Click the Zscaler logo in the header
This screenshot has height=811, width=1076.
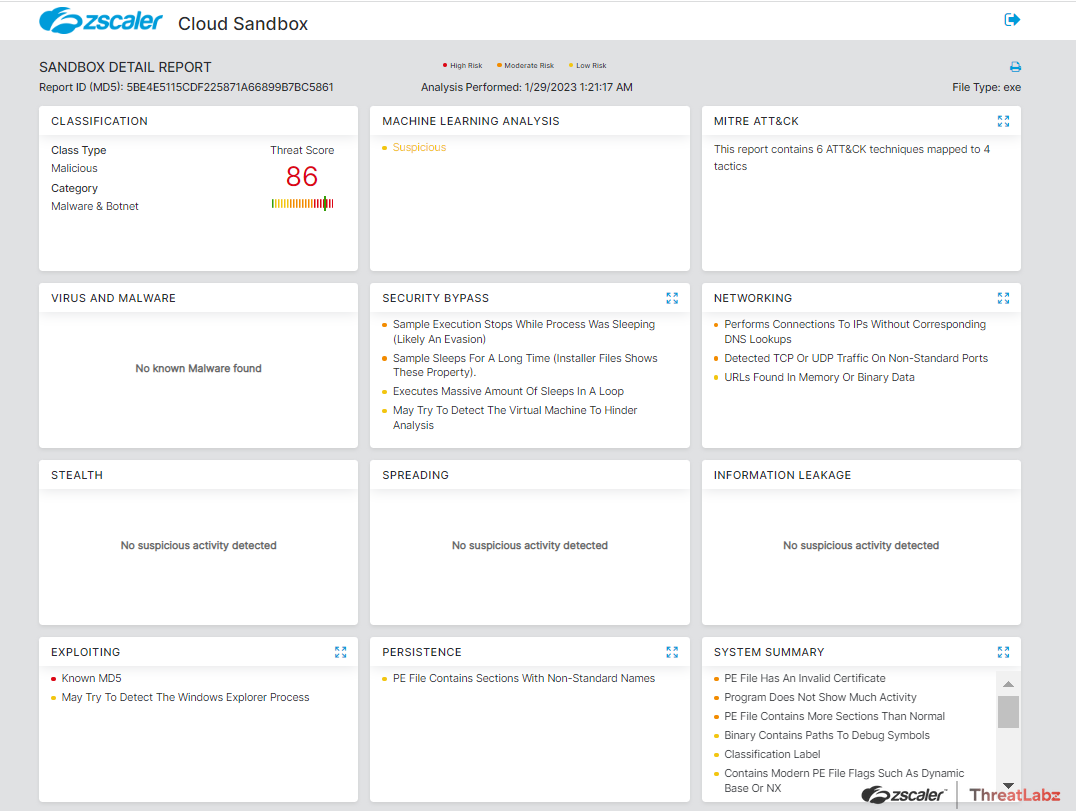tap(100, 20)
